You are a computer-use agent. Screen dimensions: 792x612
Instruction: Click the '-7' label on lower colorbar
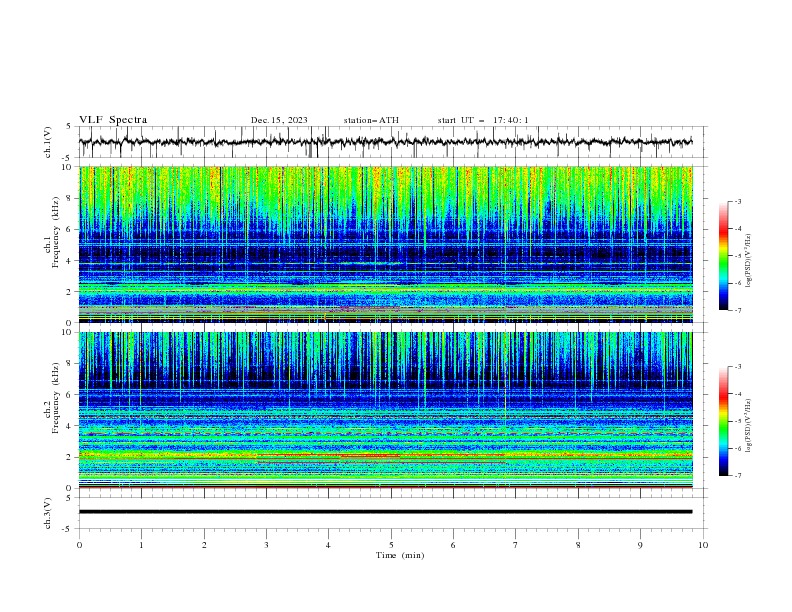pos(737,476)
